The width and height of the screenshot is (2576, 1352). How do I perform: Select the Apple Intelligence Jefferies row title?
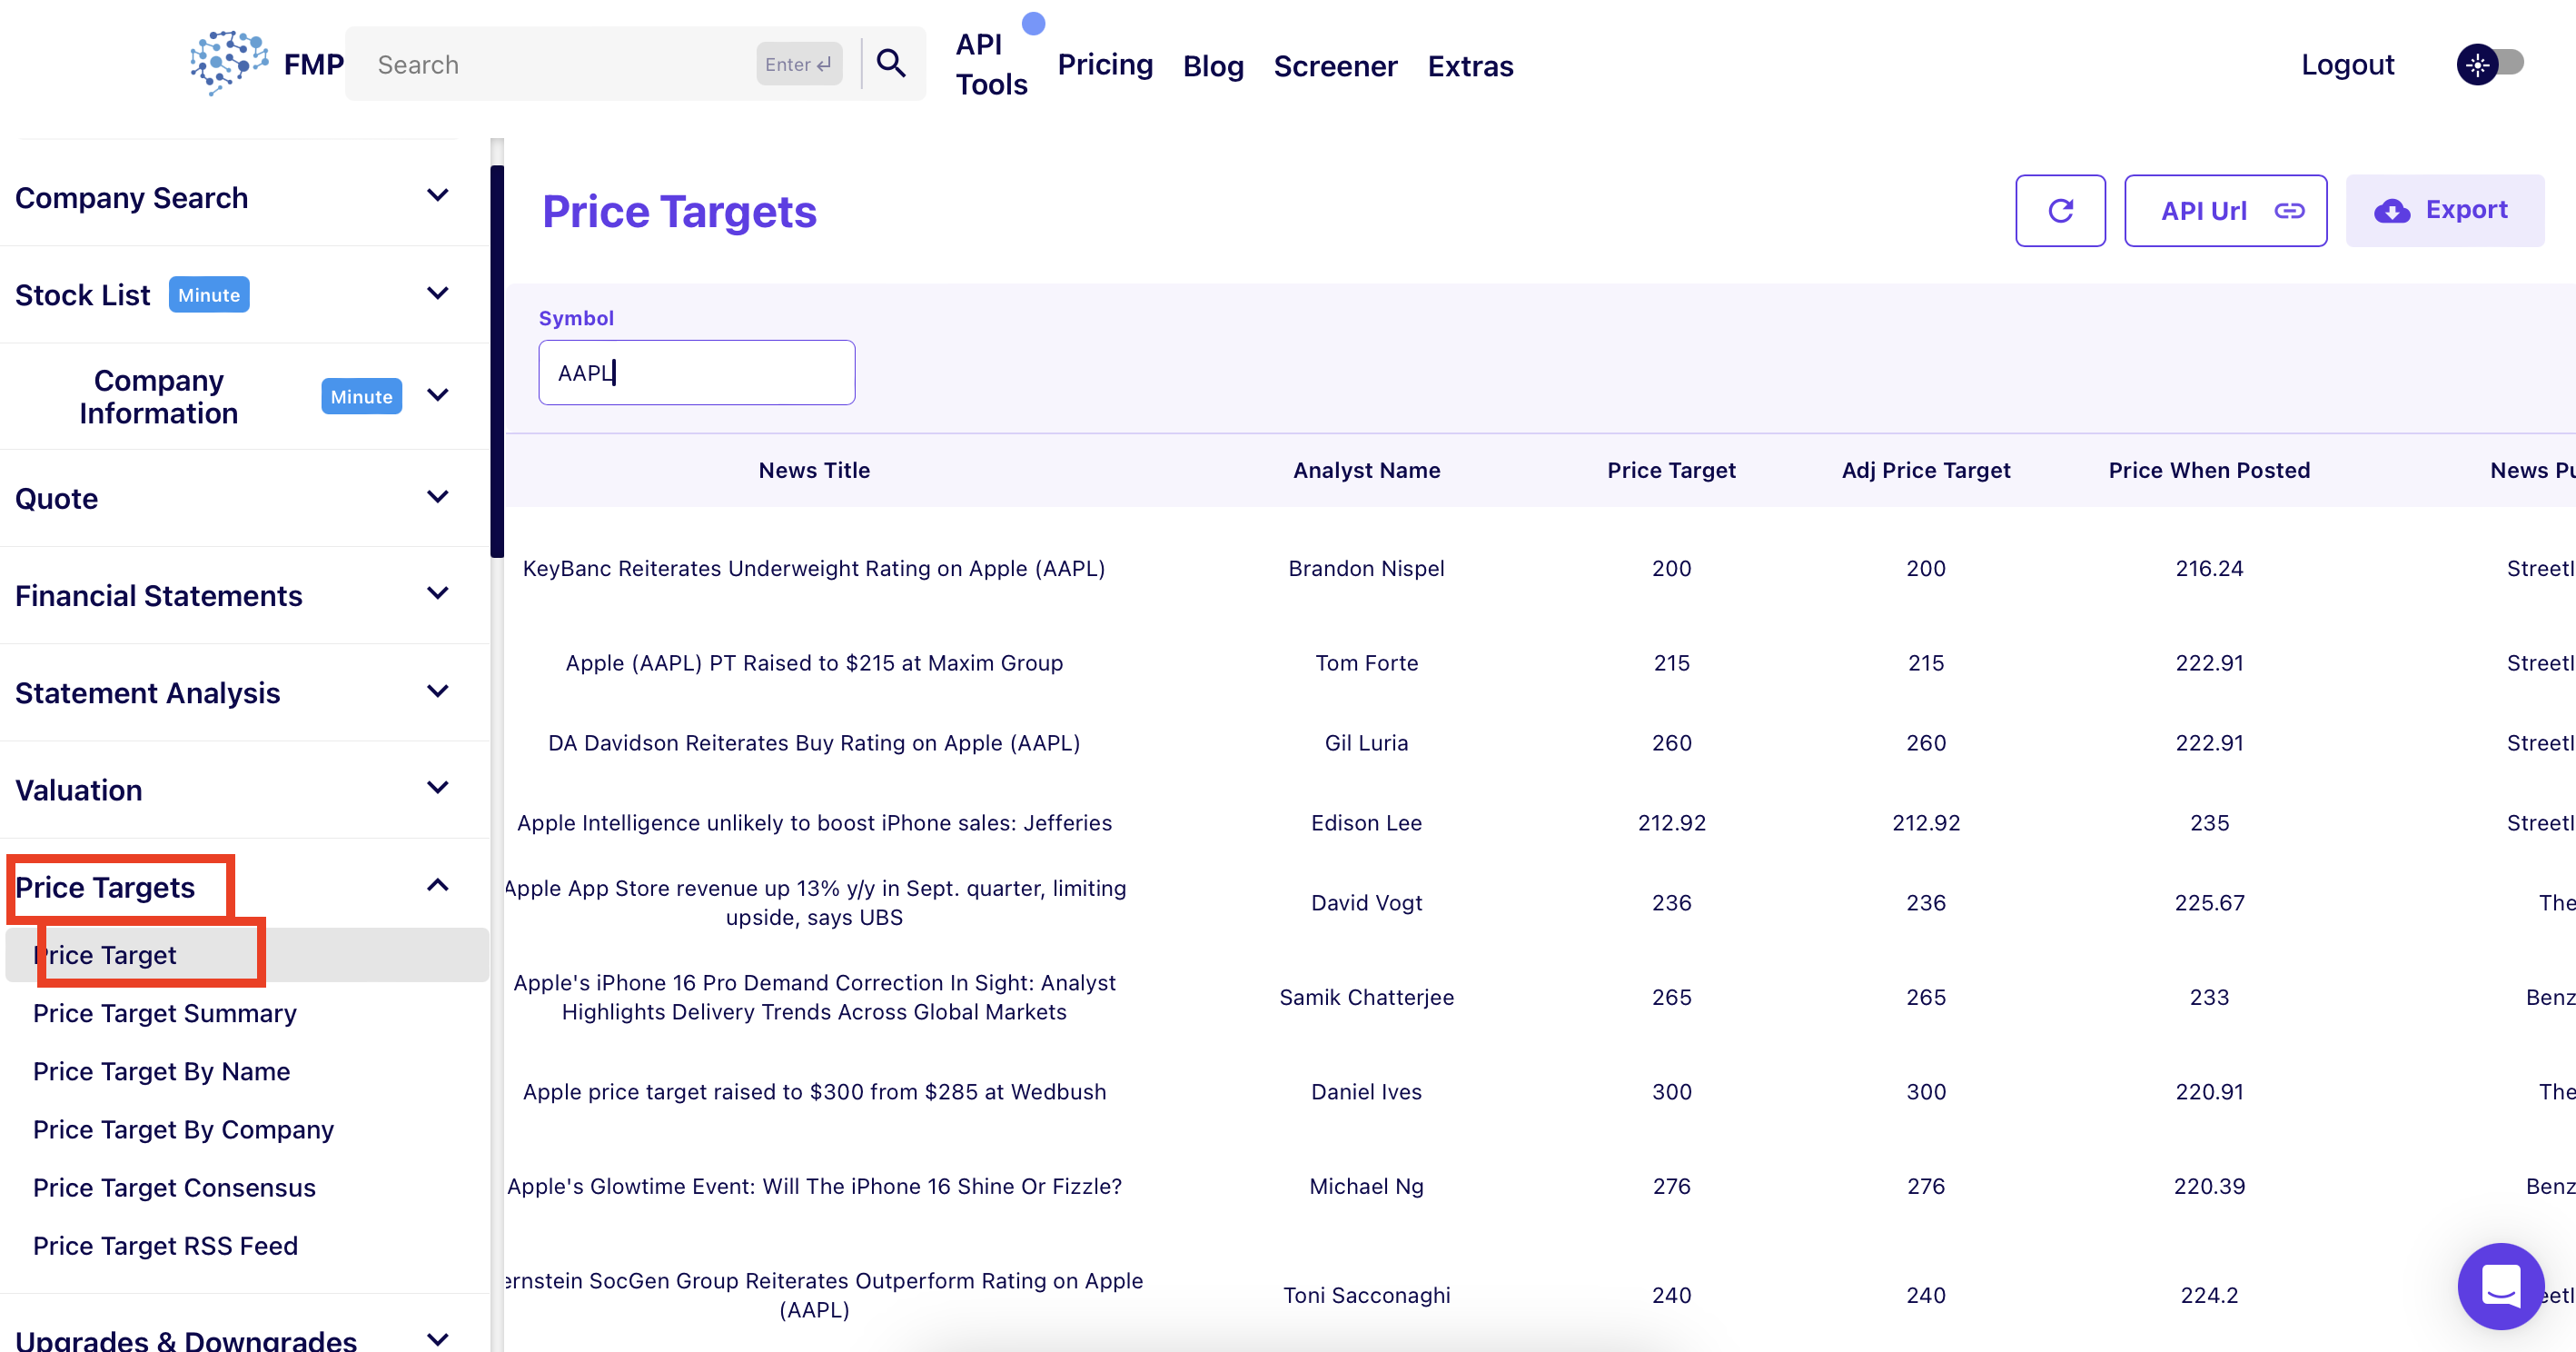tap(814, 823)
